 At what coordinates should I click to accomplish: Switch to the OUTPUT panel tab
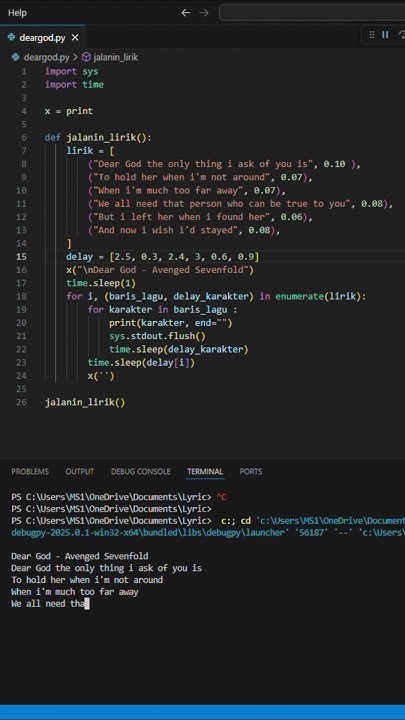point(79,472)
